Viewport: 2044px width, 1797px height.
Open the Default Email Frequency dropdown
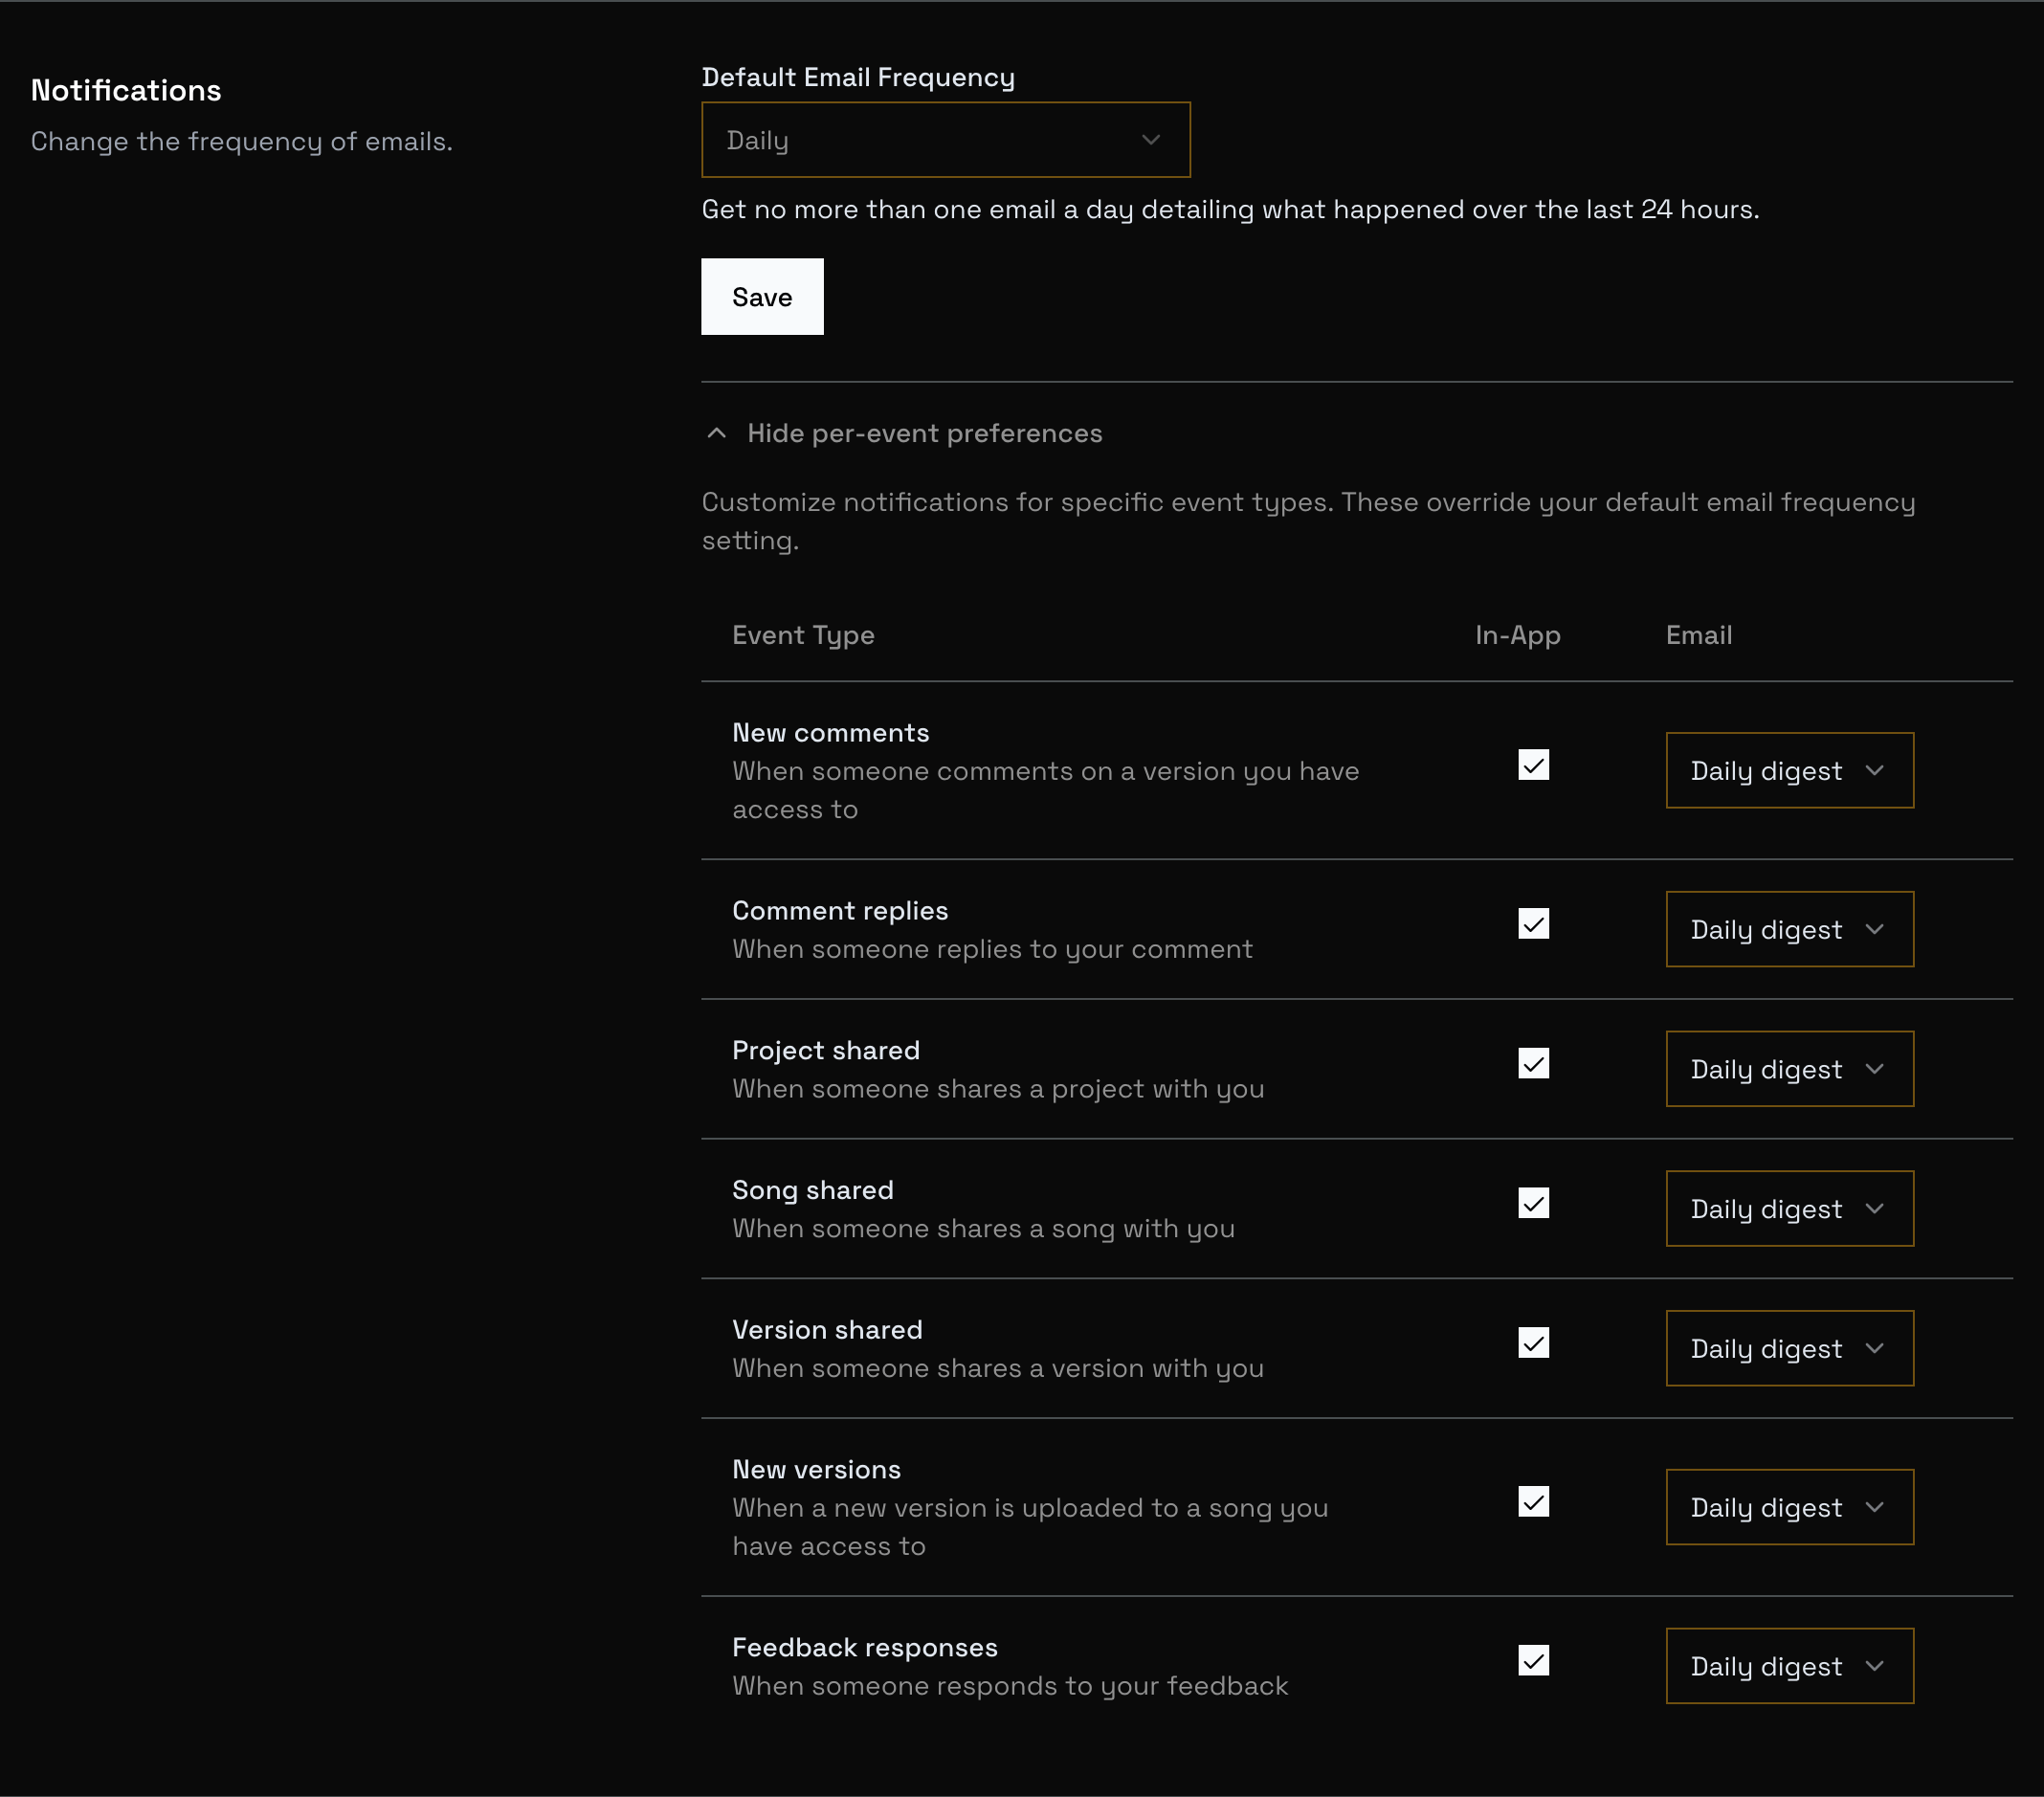point(945,140)
